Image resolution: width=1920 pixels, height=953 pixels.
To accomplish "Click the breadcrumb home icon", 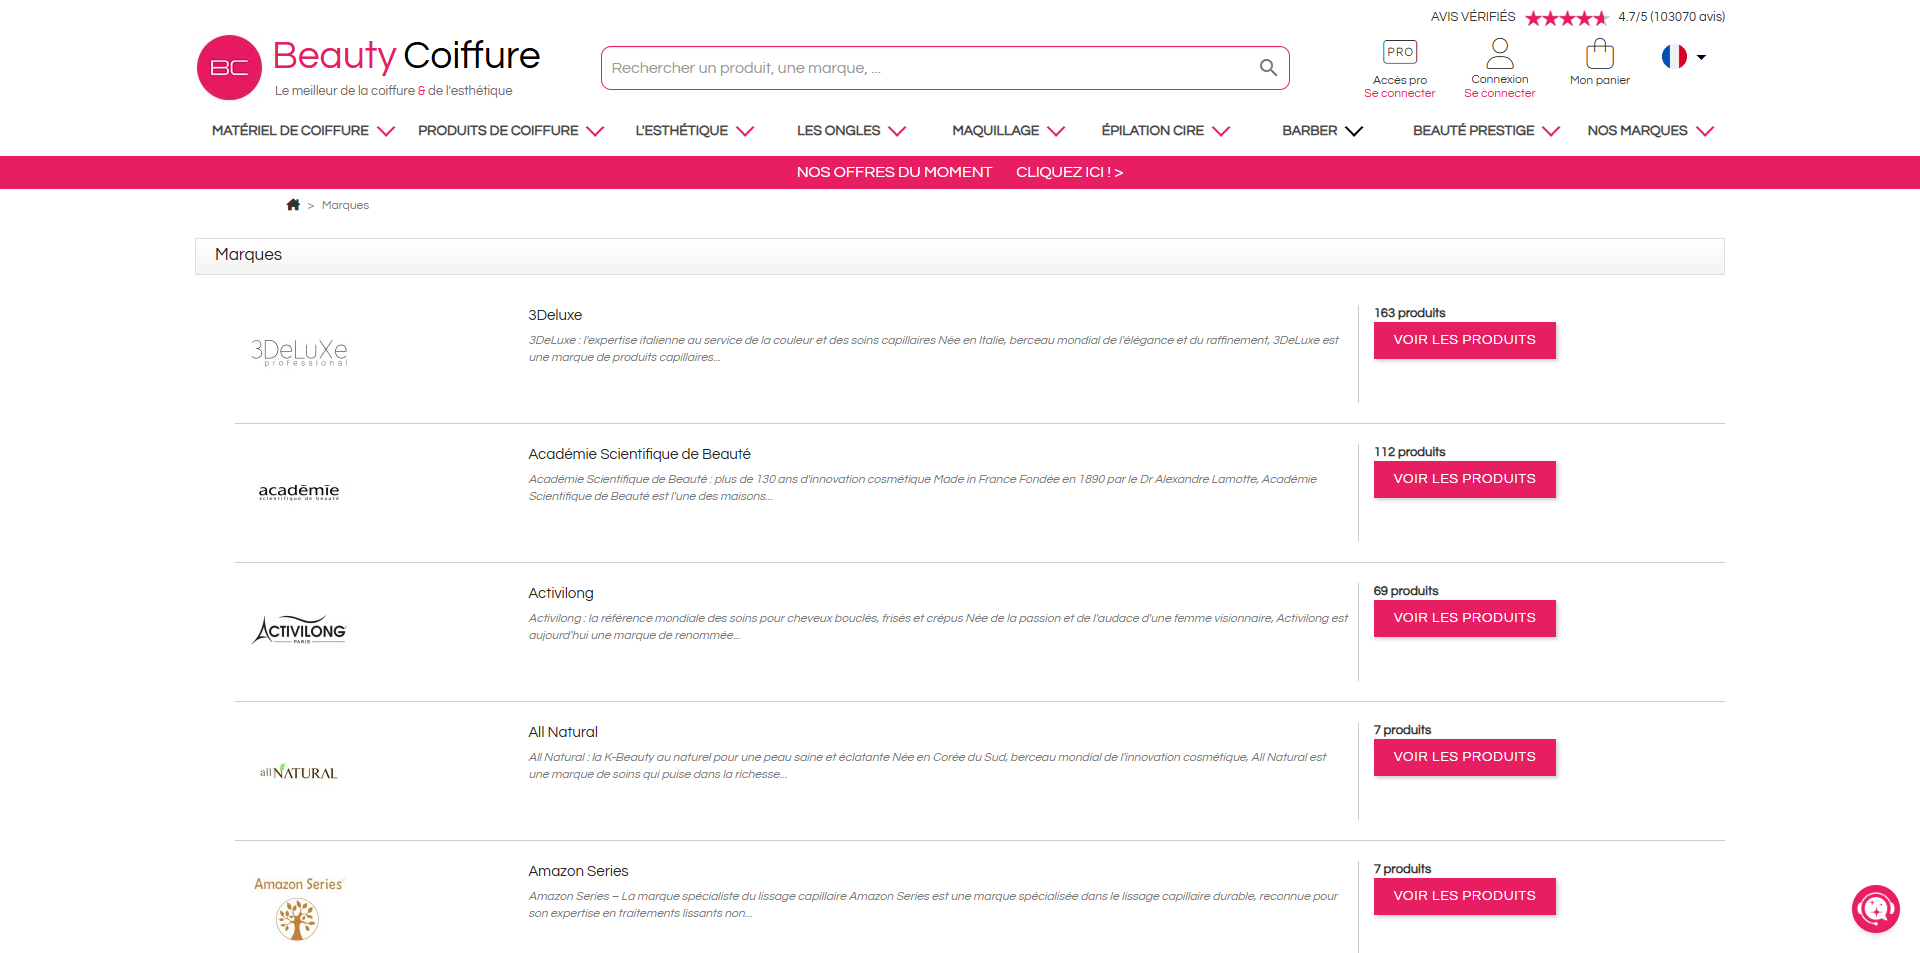I will click(293, 205).
